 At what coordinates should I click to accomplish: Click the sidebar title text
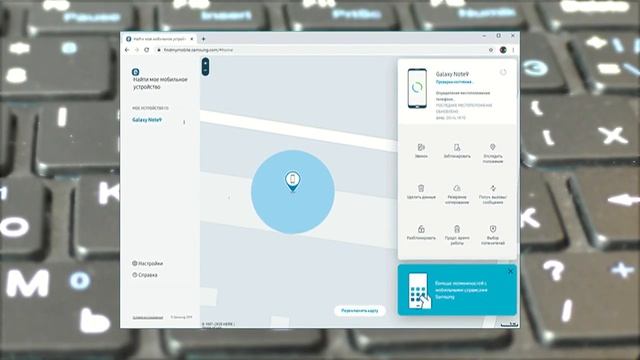160,83
